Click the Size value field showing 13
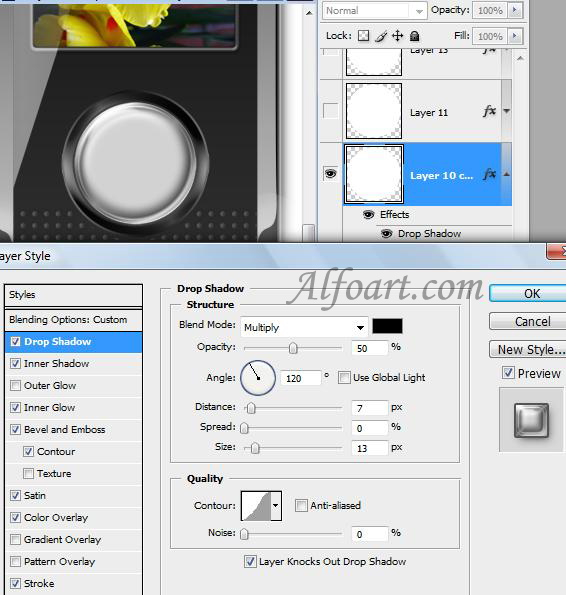566x595 pixels. click(x=370, y=448)
